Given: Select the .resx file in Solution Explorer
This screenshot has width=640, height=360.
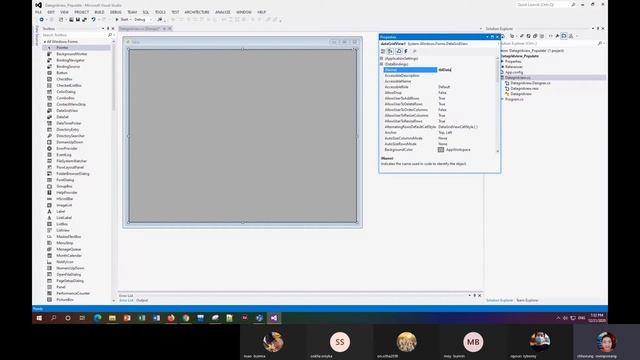Looking at the screenshot, I should click(x=524, y=88).
